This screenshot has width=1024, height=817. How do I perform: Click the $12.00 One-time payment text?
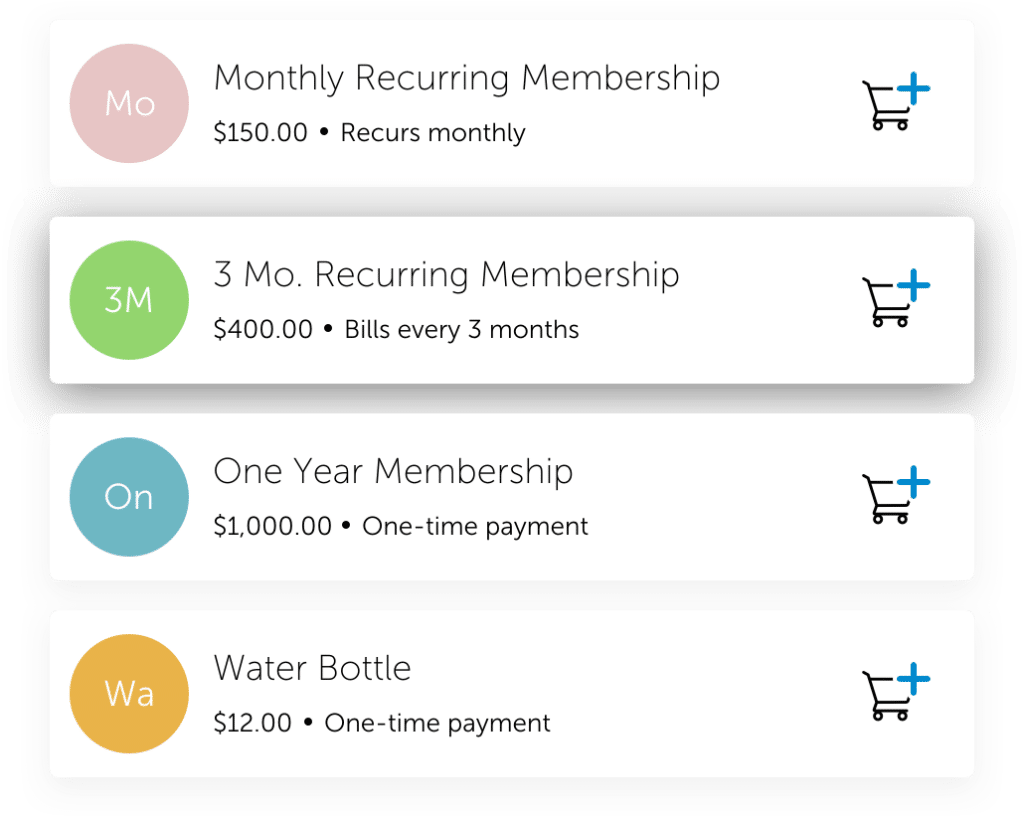[x=382, y=722]
